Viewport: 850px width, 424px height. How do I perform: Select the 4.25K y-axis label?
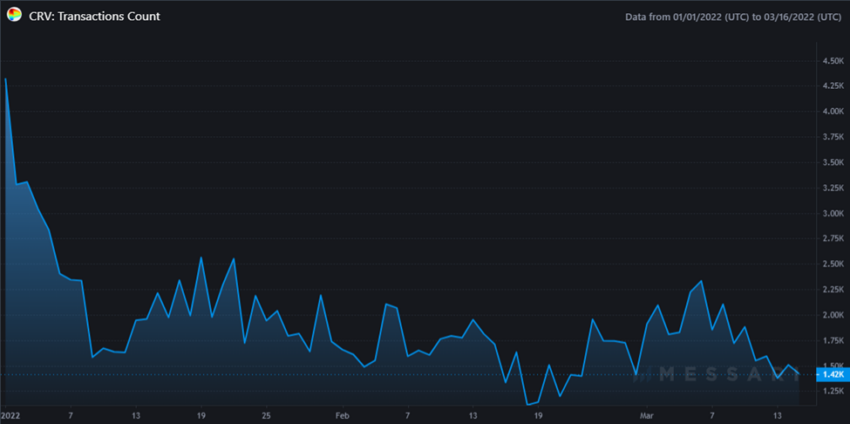(x=833, y=86)
